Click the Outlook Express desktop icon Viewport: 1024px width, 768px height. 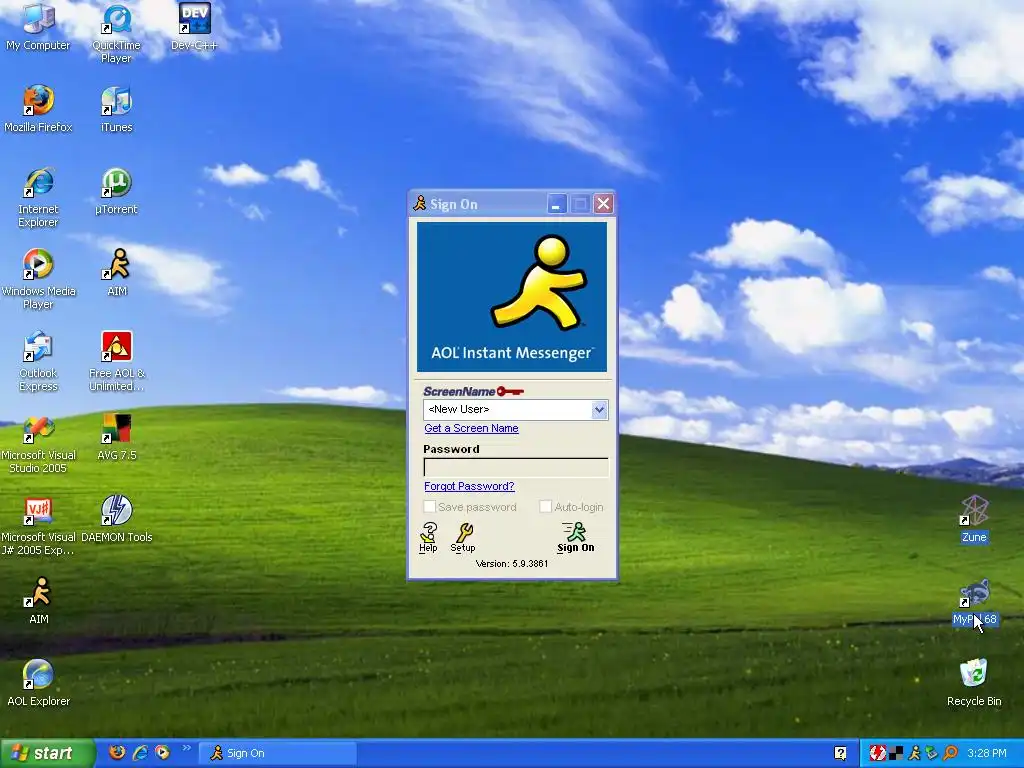38,361
